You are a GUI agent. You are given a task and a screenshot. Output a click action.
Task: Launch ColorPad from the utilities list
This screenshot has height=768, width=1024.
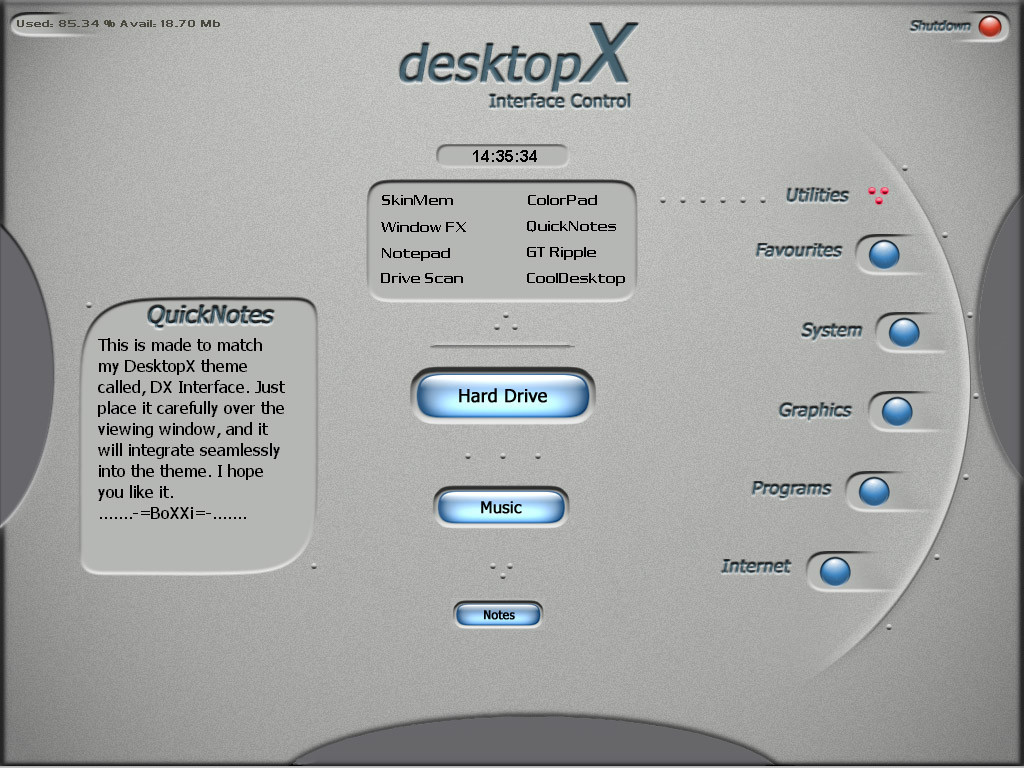[x=562, y=200]
